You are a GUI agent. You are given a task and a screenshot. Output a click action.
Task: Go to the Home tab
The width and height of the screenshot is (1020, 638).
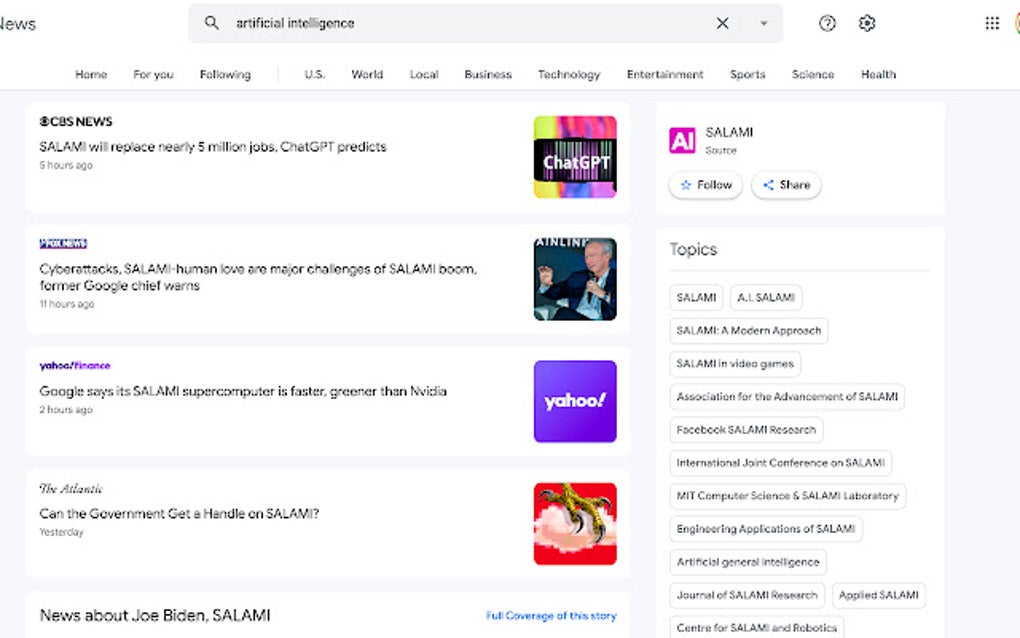pyautogui.click(x=91, y=74)
